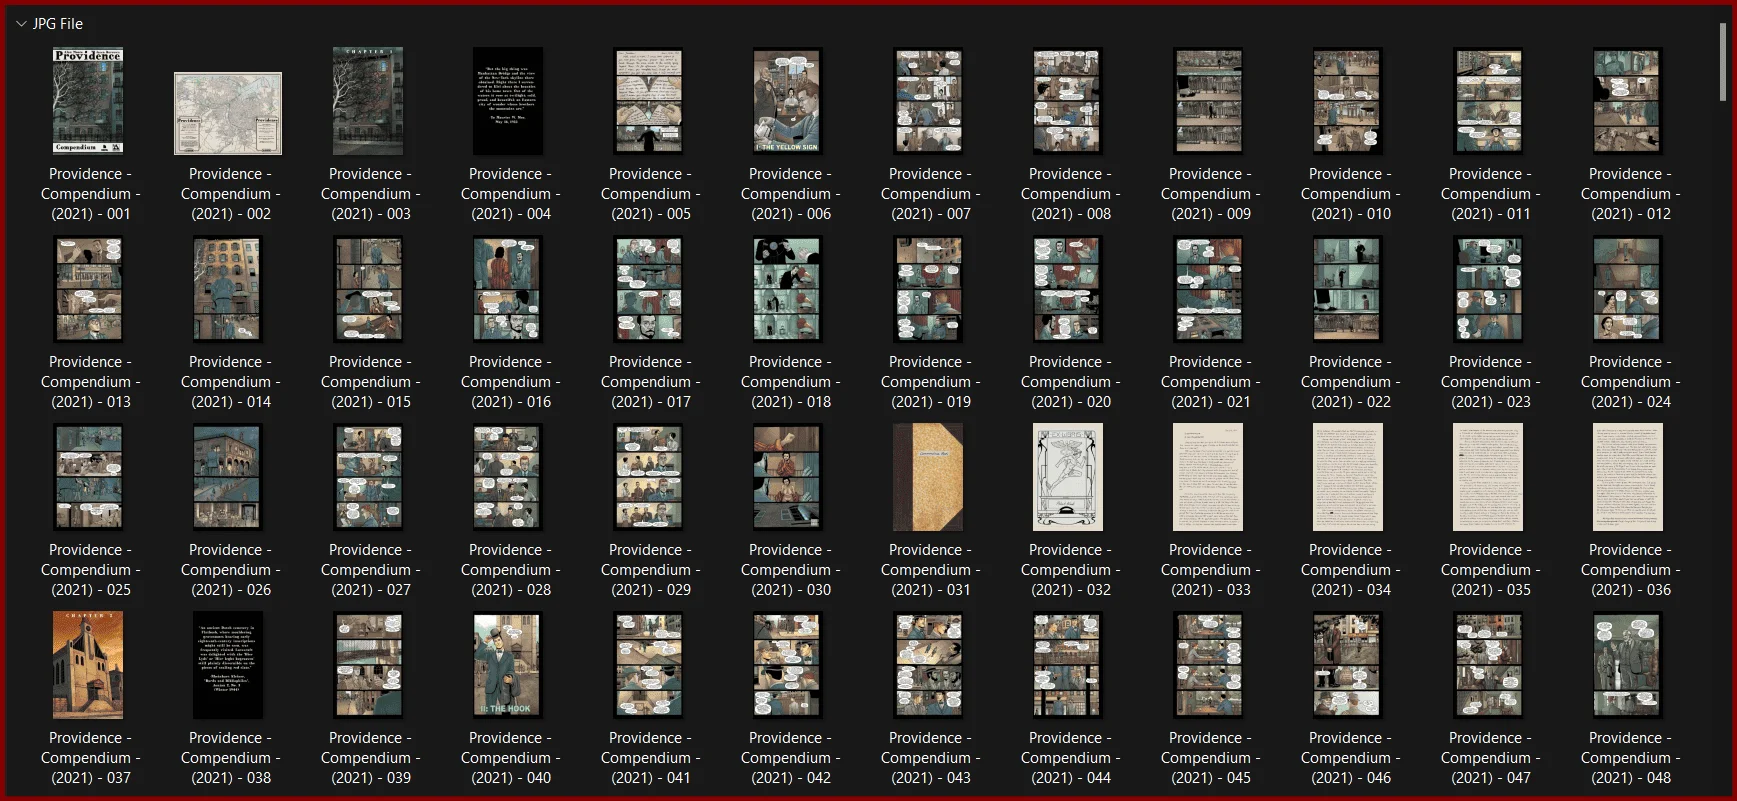Select thumbnail of Compendium 023
This screenshot has height=801, width=1737.
click(1488, 289)
